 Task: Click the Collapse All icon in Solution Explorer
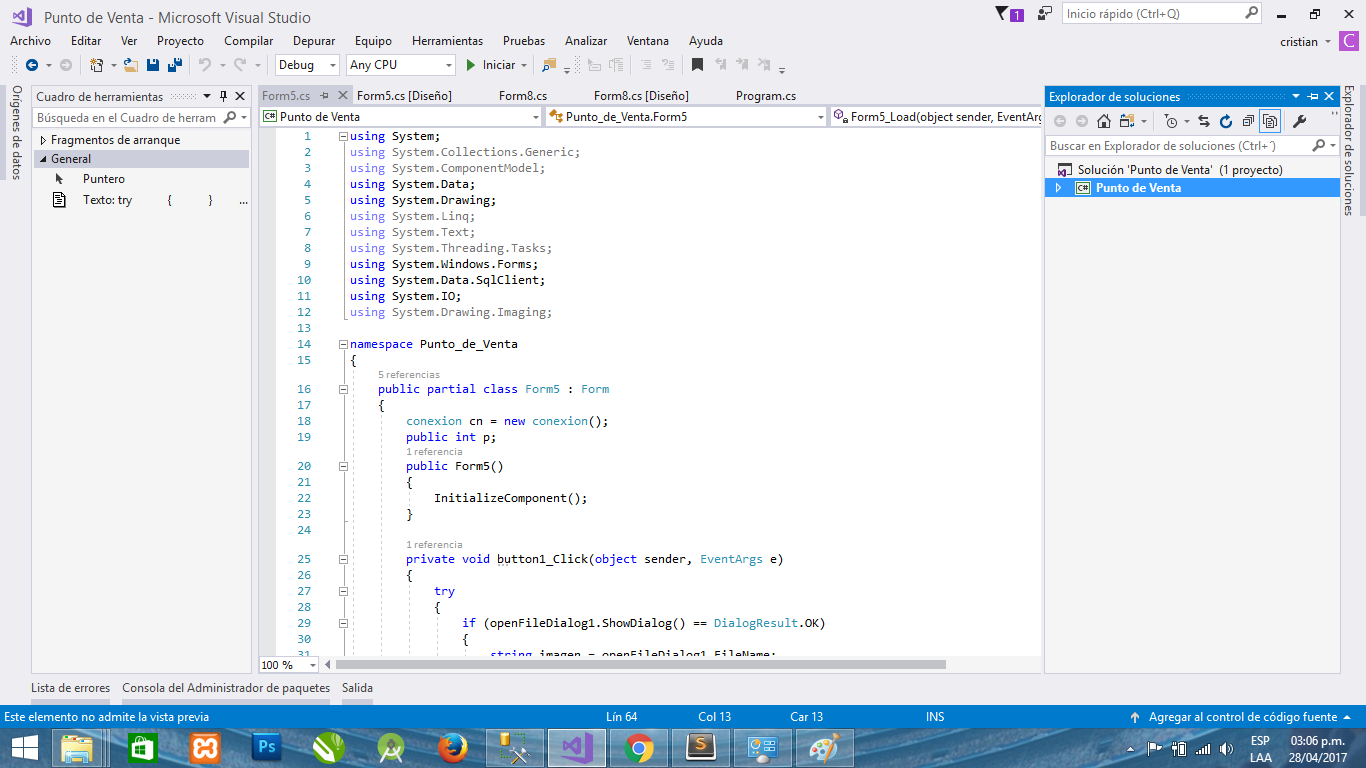1248,121
